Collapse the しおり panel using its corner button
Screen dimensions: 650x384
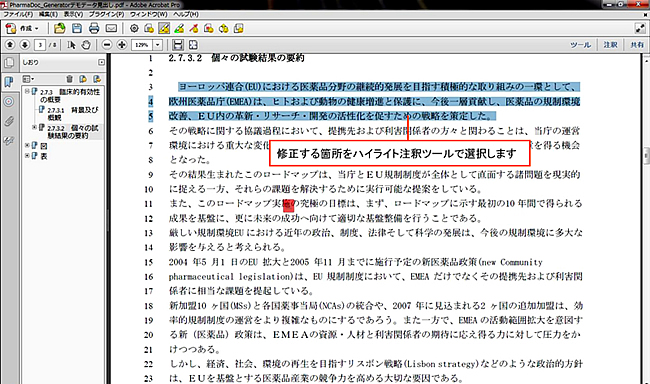coord(102,62)
